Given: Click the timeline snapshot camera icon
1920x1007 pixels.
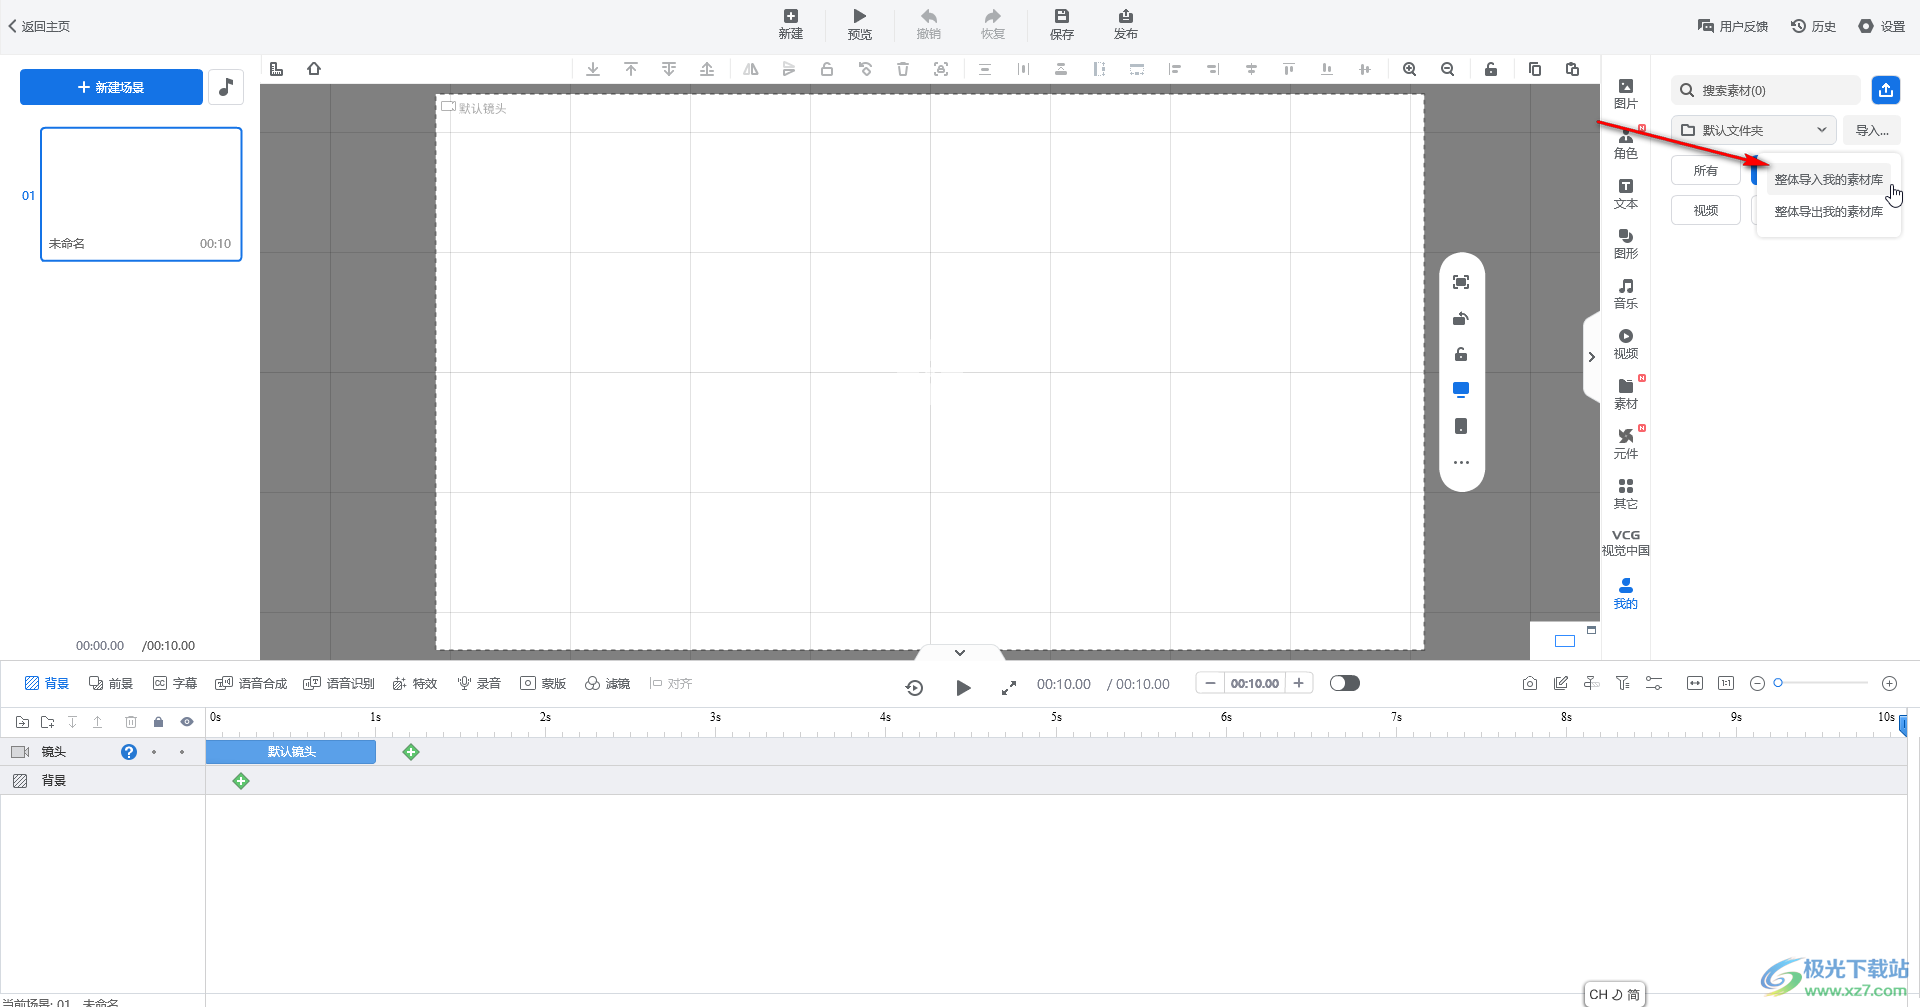Looking at the screenshot, I should (x=1529, y=683).
